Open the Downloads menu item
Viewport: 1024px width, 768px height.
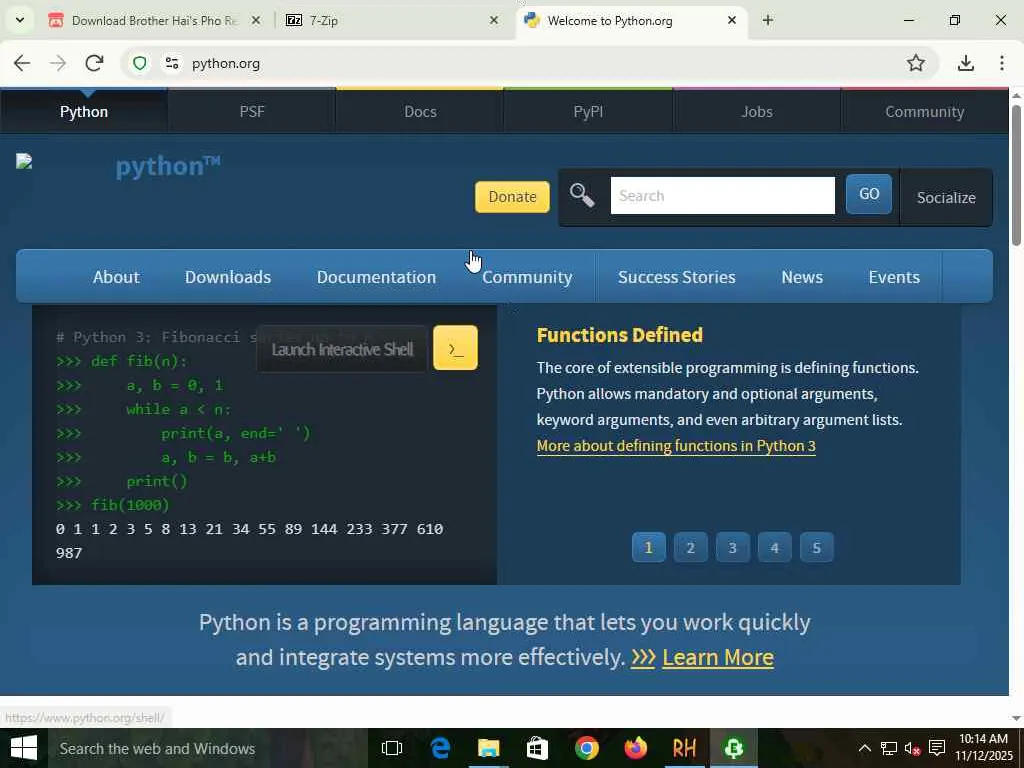(x=228, y=277)
